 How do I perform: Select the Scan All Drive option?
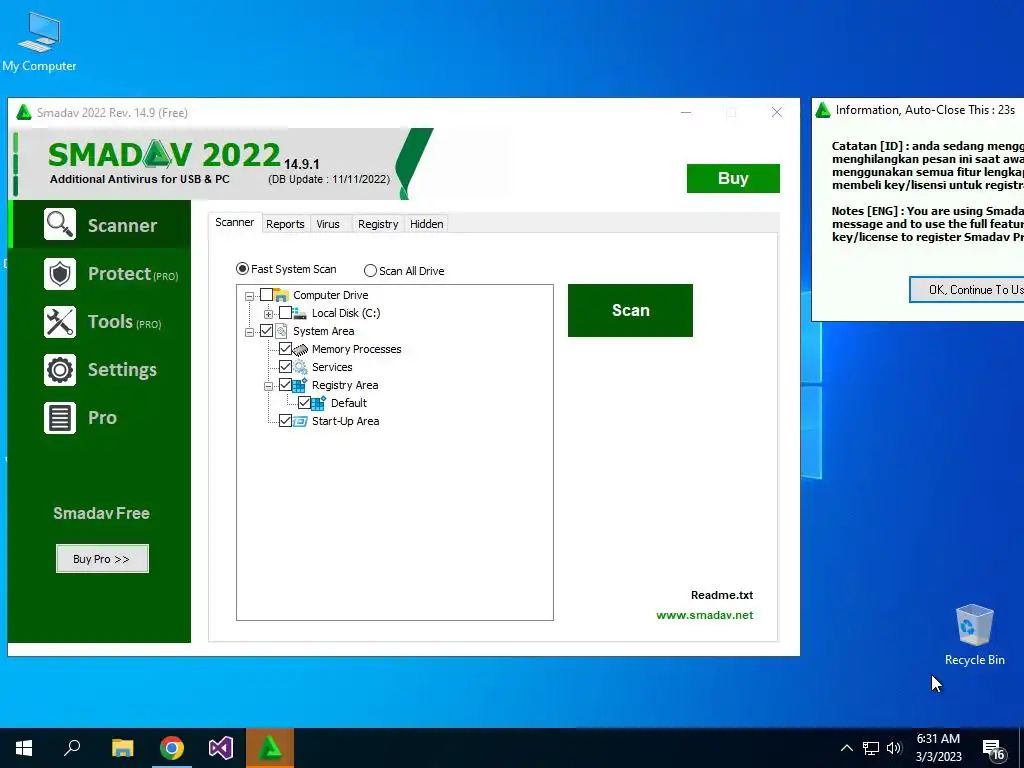(x=404, y=270)
